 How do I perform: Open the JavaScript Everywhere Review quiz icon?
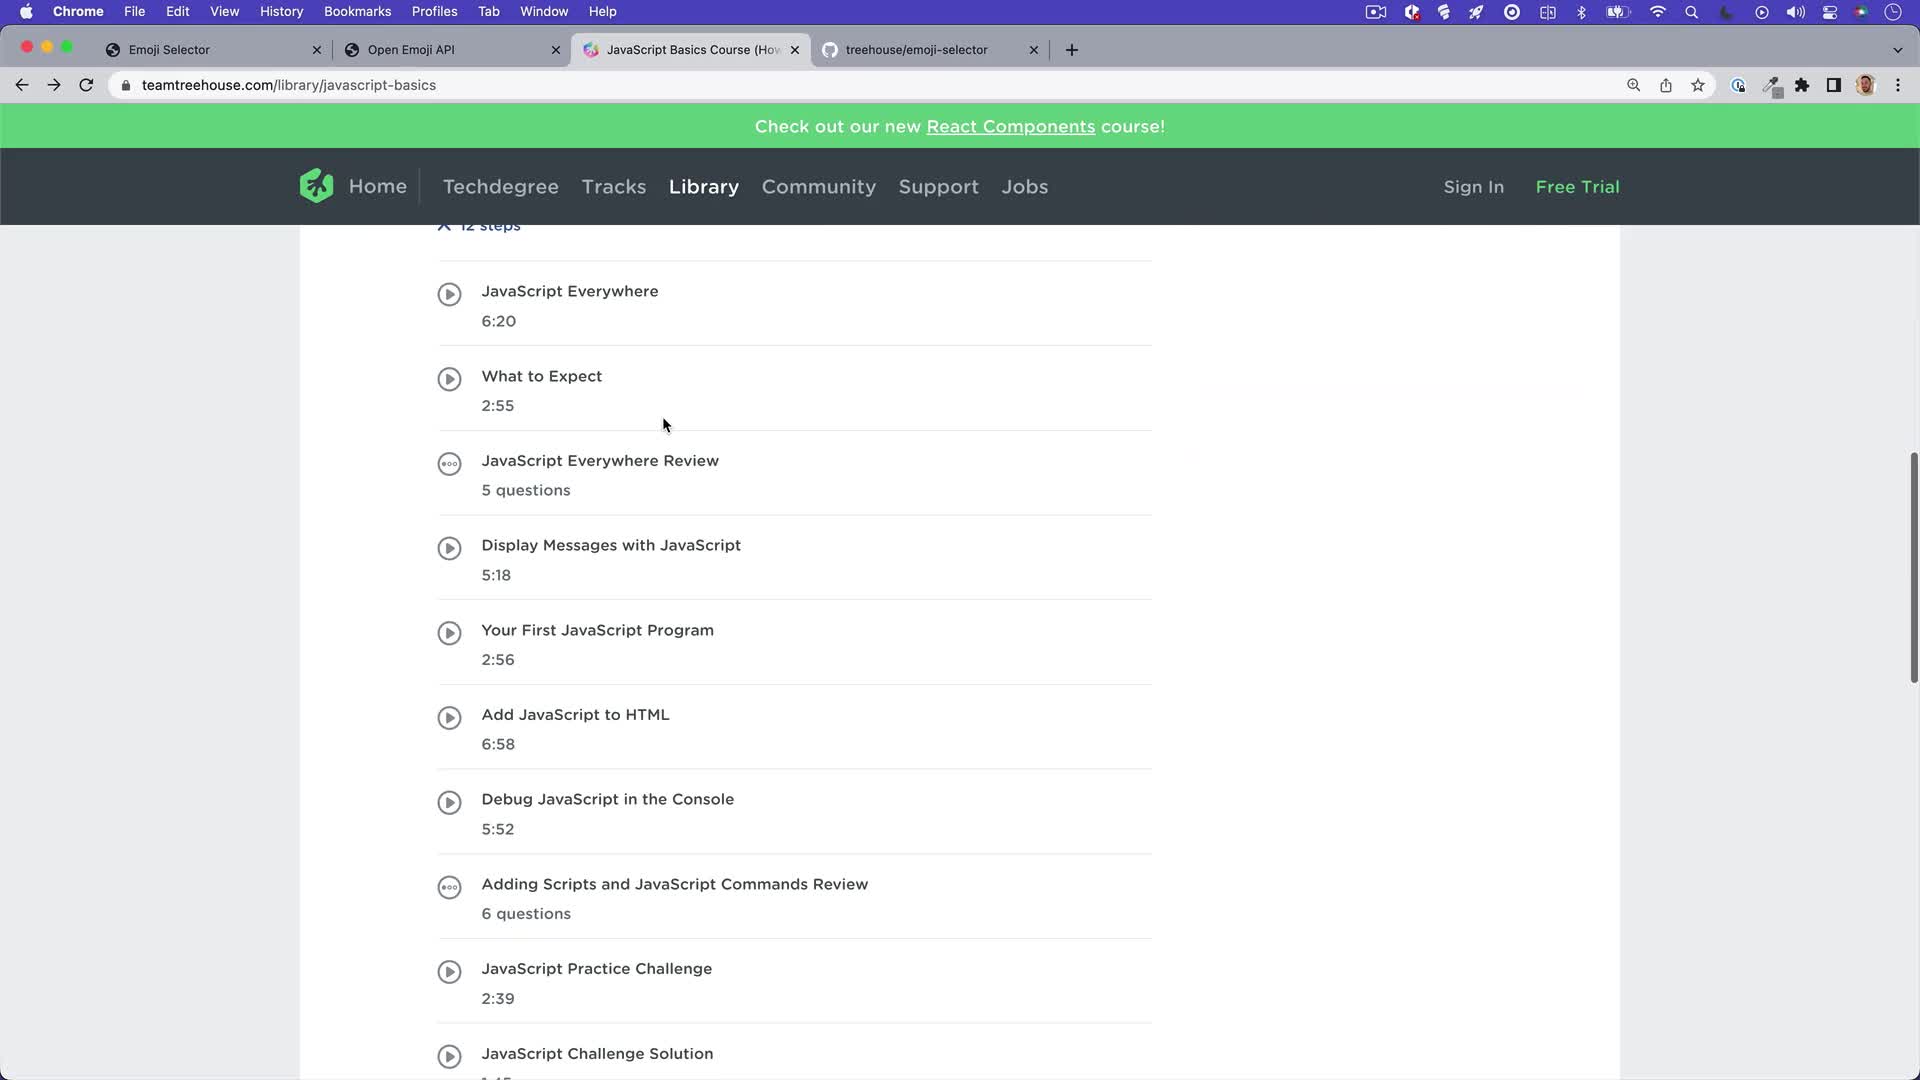point(449,463)
